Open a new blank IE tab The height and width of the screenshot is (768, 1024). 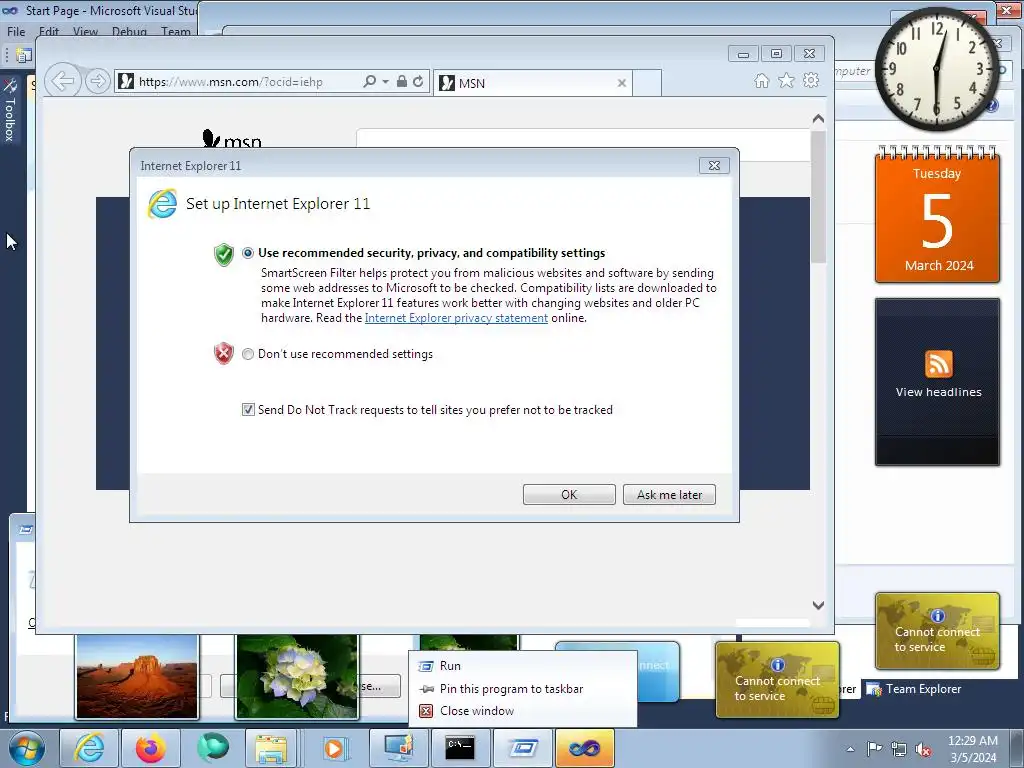pyautogui.click(x=647, y=83)
